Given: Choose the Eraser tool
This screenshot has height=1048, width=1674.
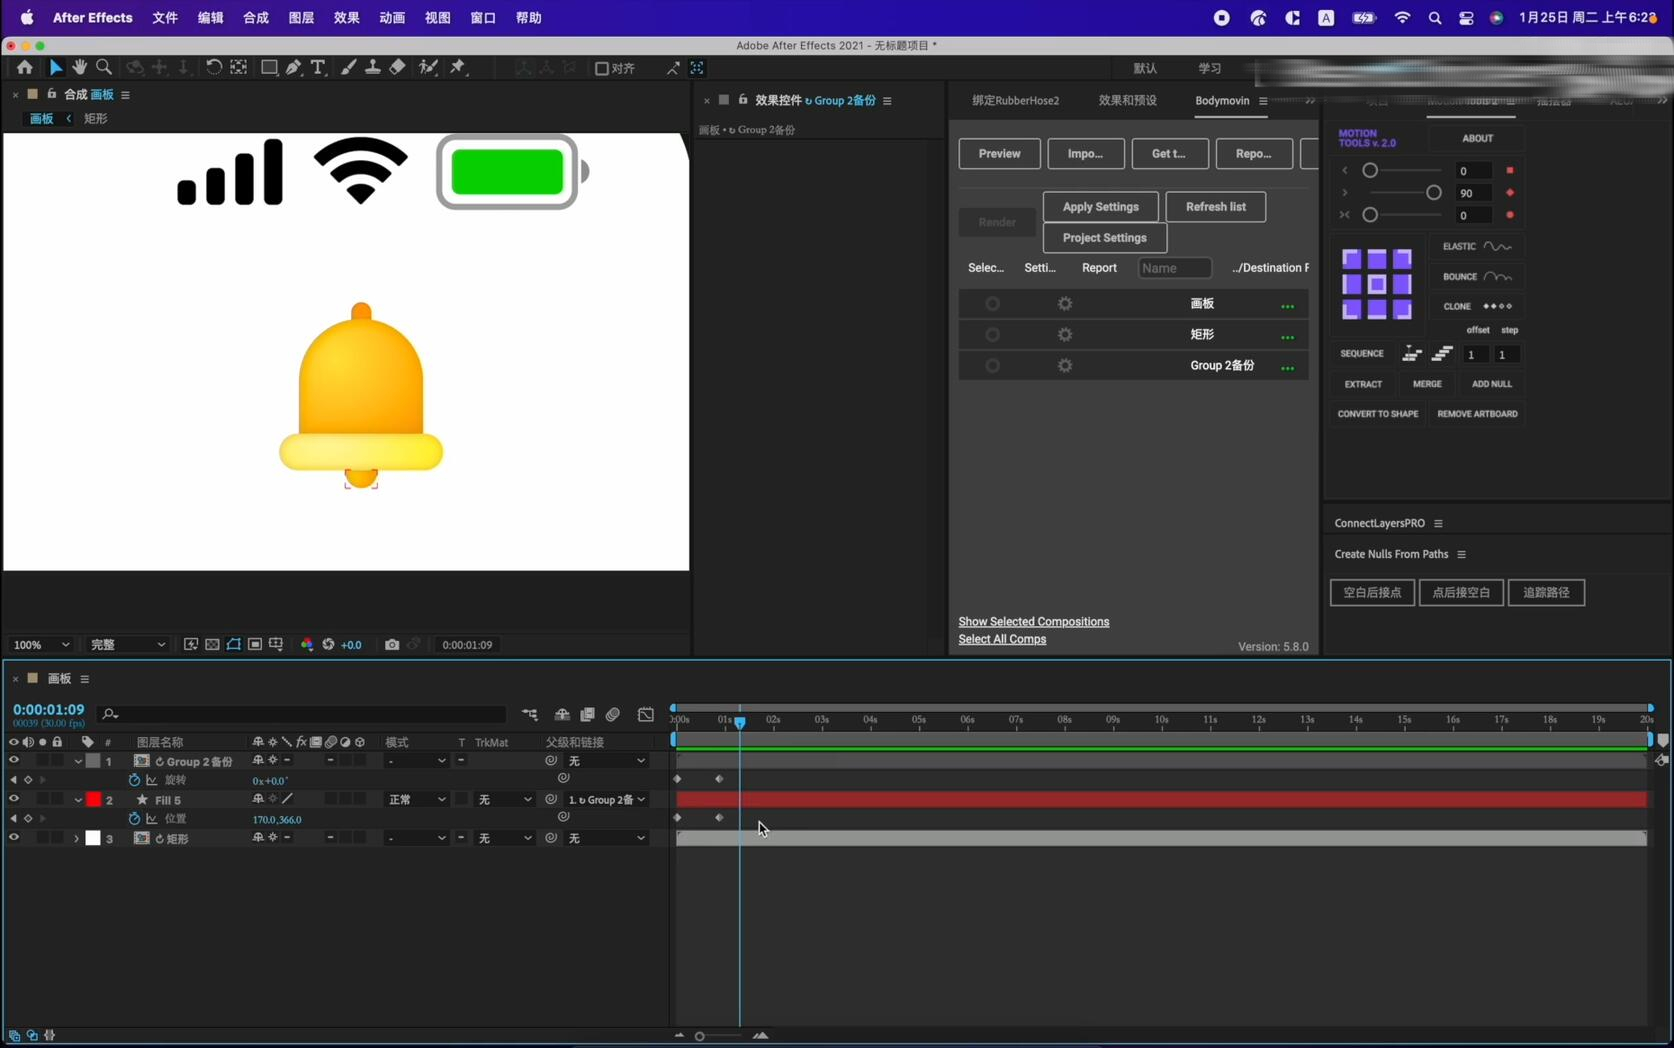Looking at the screenshot, I should click(x=397, y=67).
